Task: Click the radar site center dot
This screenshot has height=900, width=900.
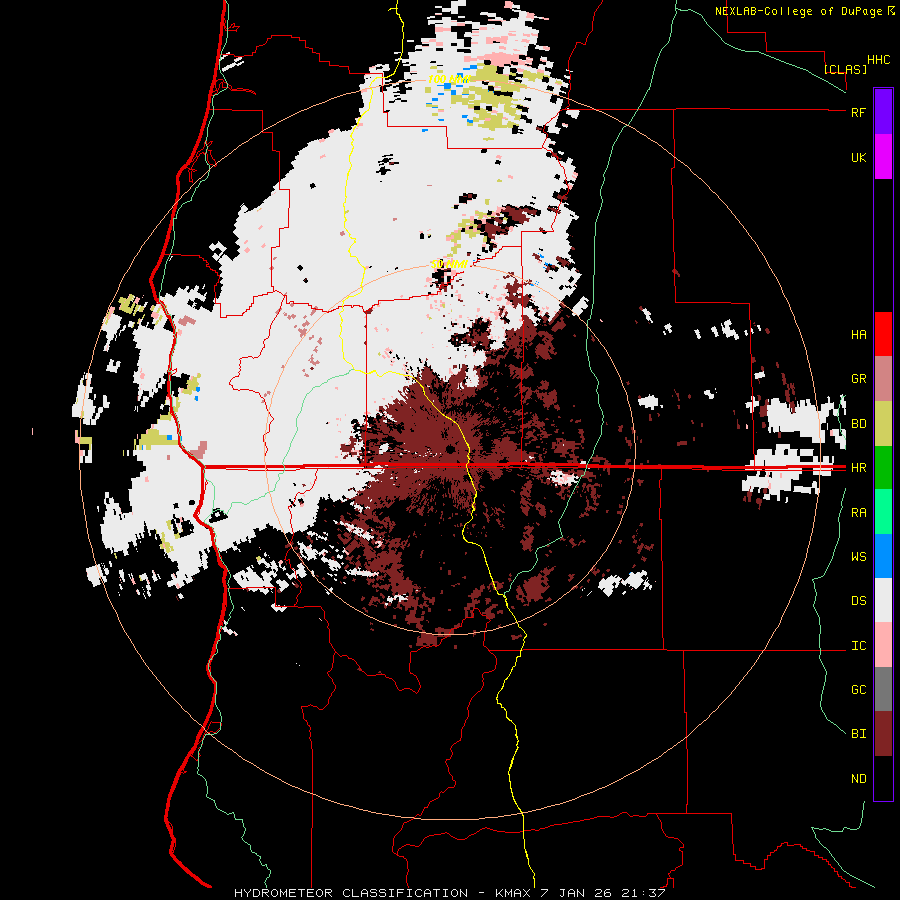Action: (450, 448)
